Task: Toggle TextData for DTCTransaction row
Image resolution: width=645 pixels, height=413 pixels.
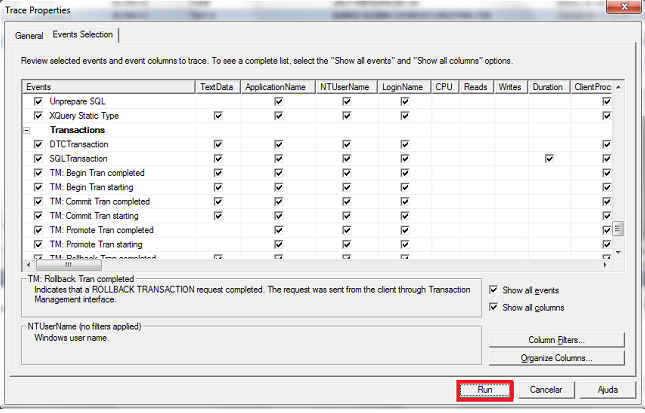Action: pos(218,144)
